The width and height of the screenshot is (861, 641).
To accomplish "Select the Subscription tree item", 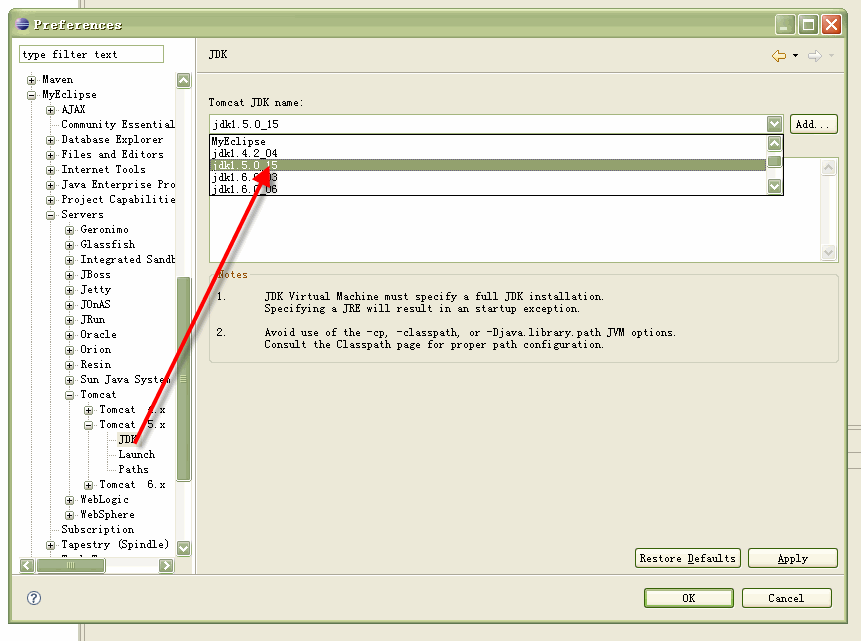I will [x=98, y=529].
